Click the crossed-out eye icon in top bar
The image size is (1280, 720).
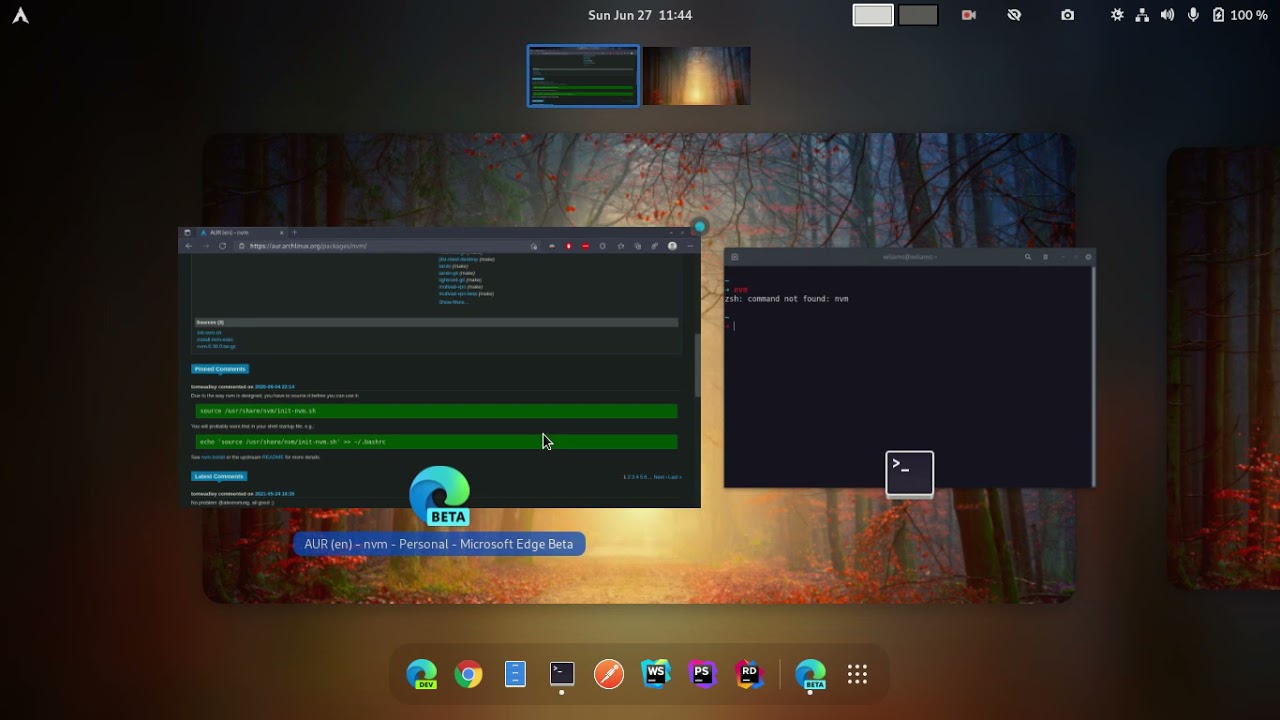point(1014,15)
